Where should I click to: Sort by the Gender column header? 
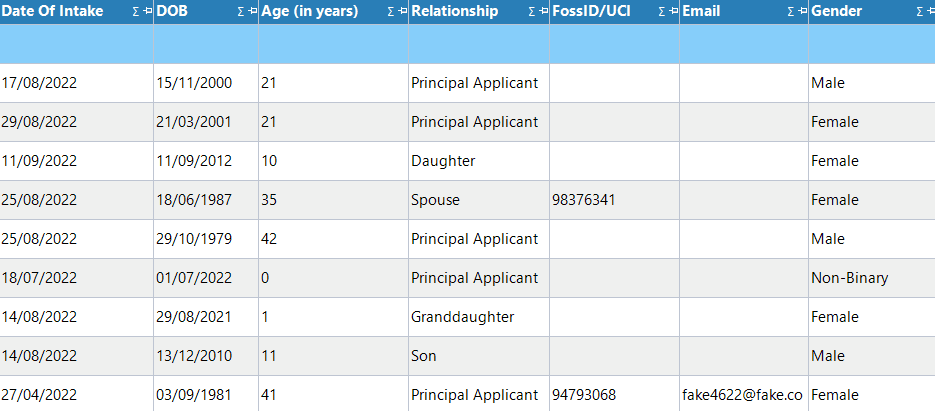837,12
